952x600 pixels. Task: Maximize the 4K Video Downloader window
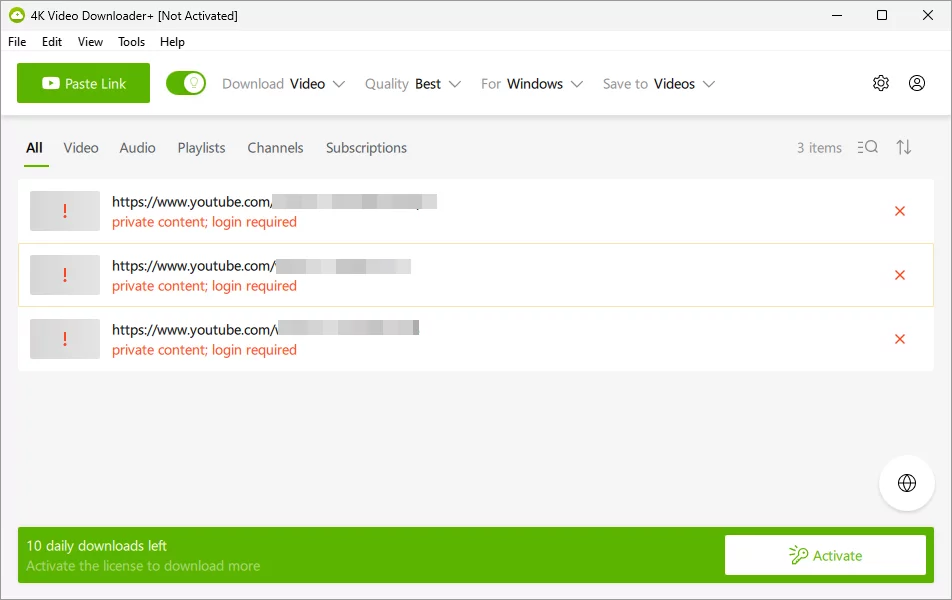point(882,15)
